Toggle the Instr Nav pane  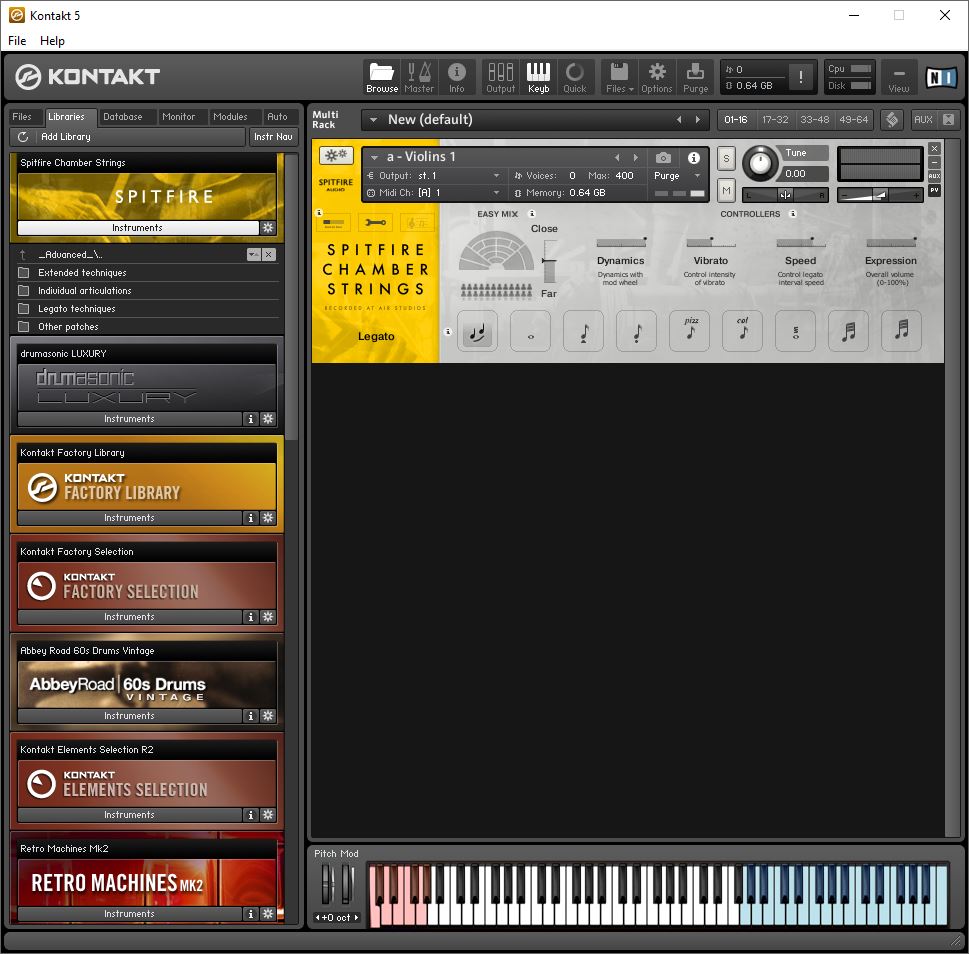273,137
